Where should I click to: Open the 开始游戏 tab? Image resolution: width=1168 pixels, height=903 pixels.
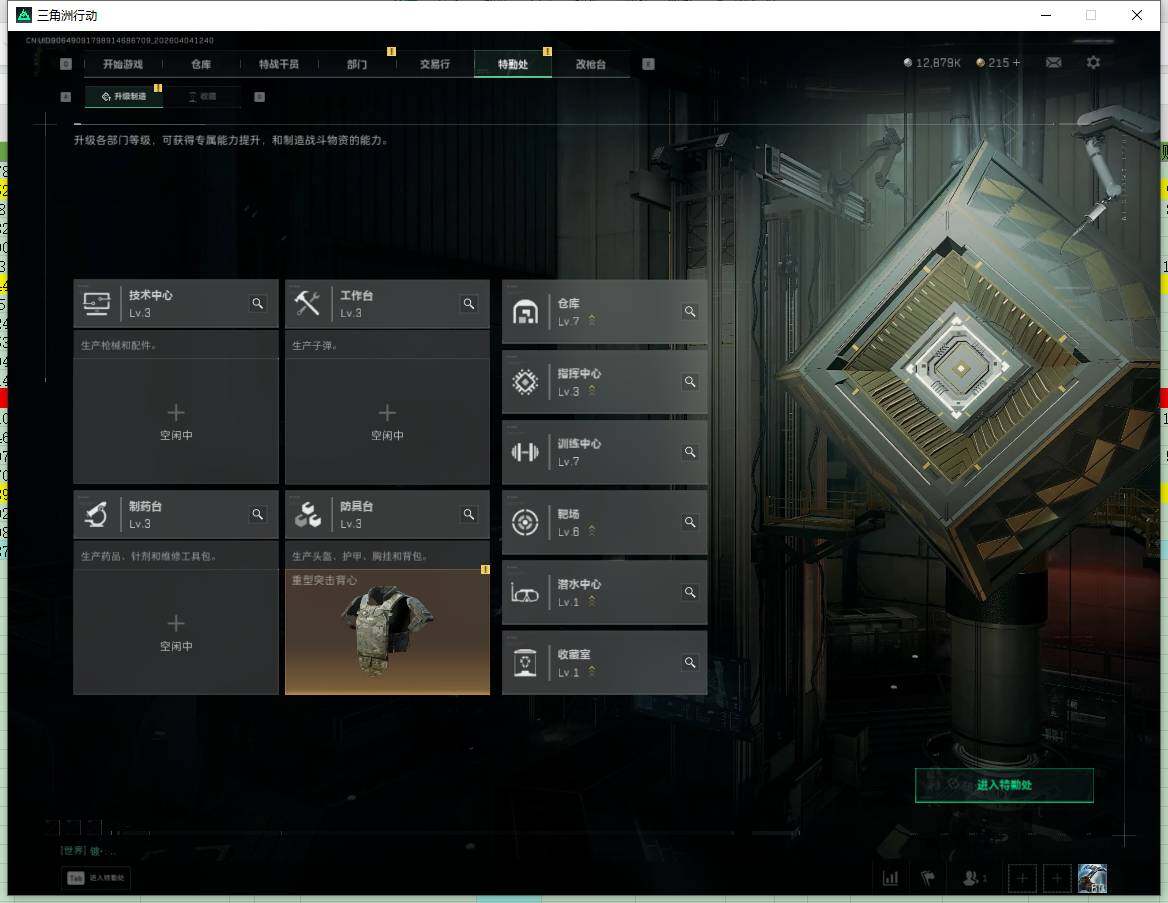(x=122, y=64)
